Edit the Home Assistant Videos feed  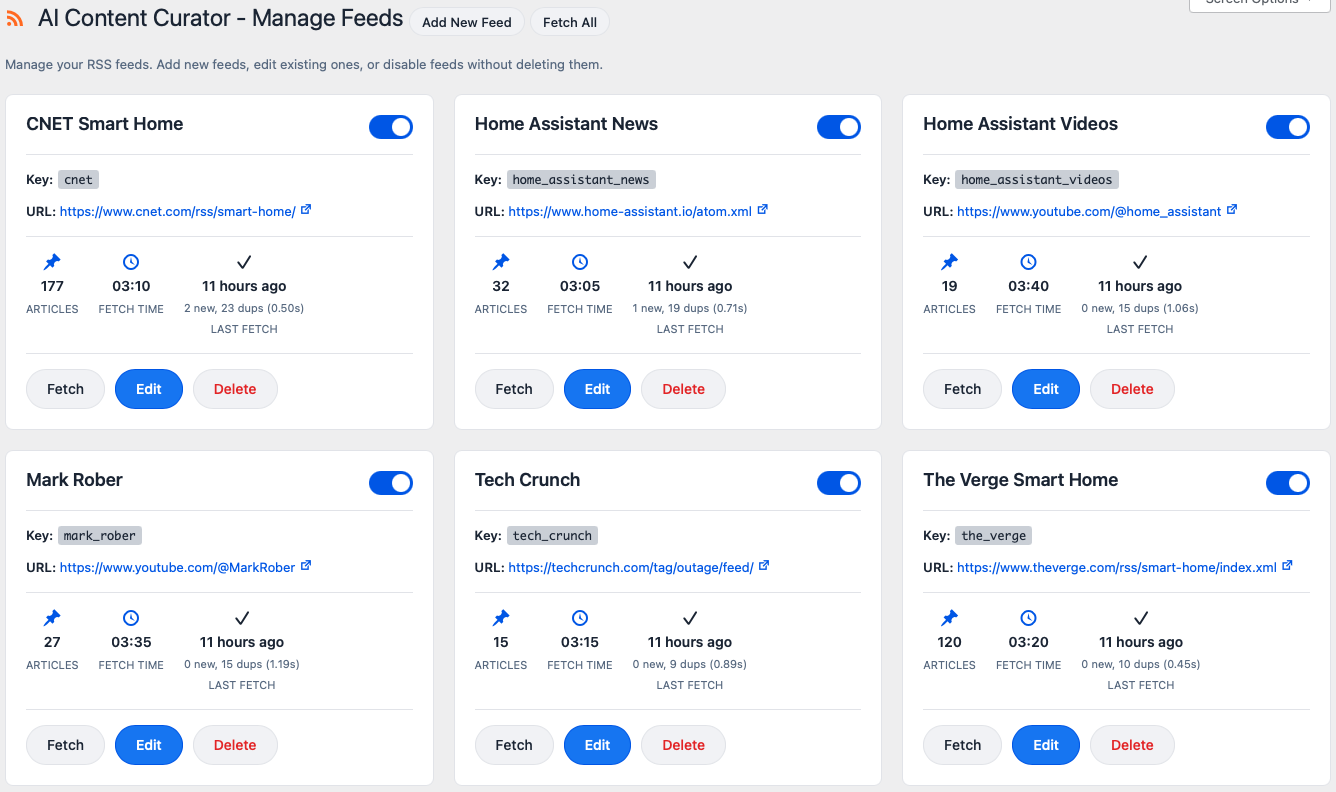click(1046, 389)
